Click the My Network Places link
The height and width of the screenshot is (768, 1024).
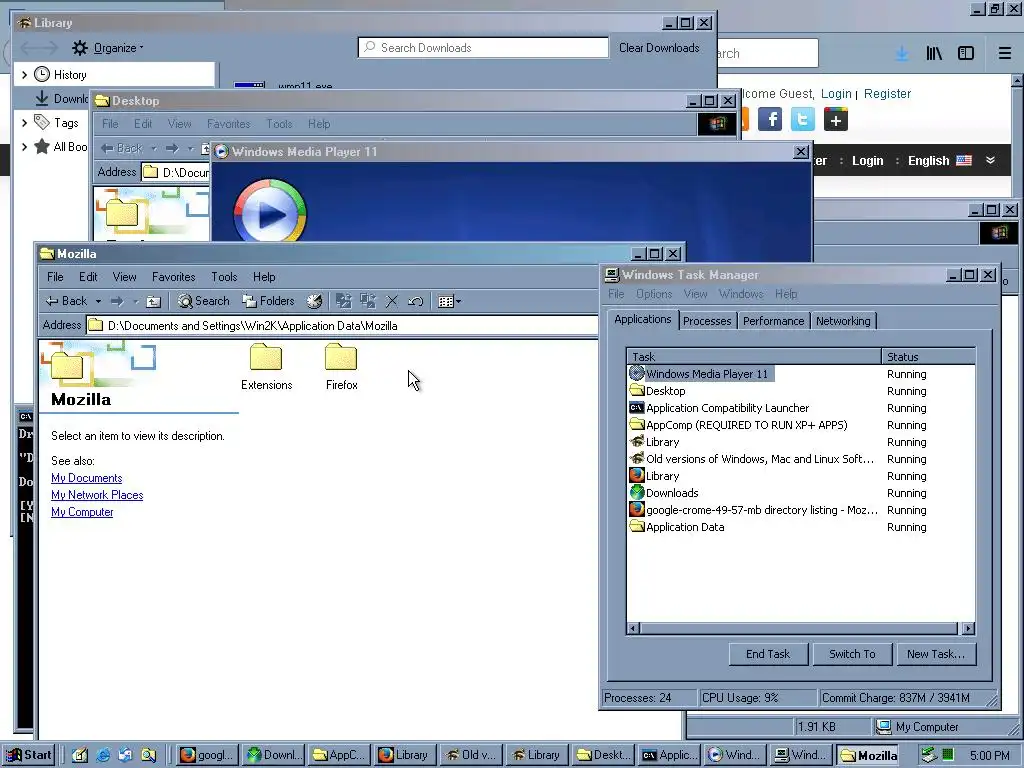click(x=97, y=495)
